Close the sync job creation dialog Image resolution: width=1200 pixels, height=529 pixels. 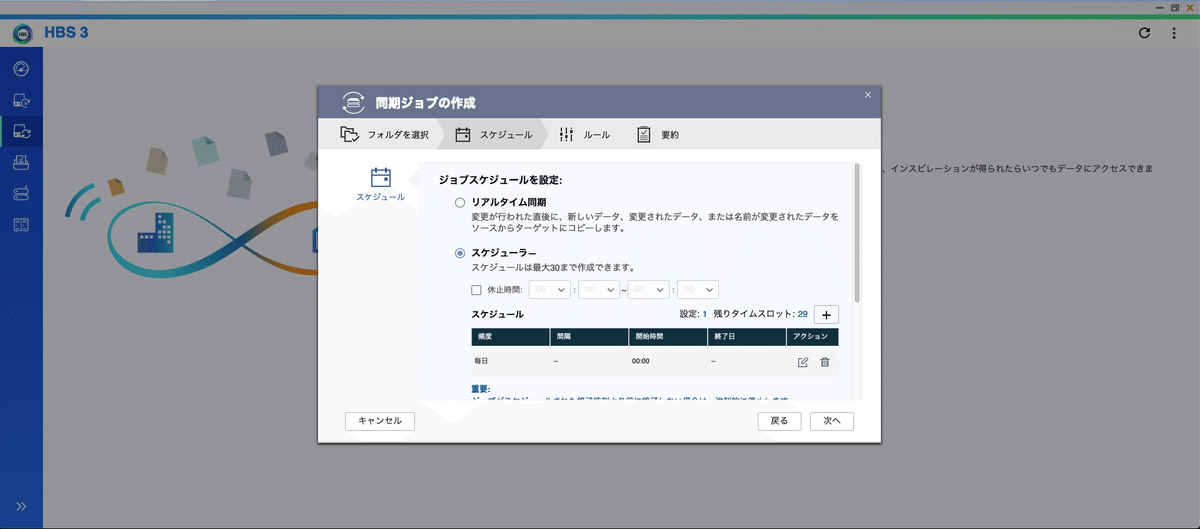point(868,94)
